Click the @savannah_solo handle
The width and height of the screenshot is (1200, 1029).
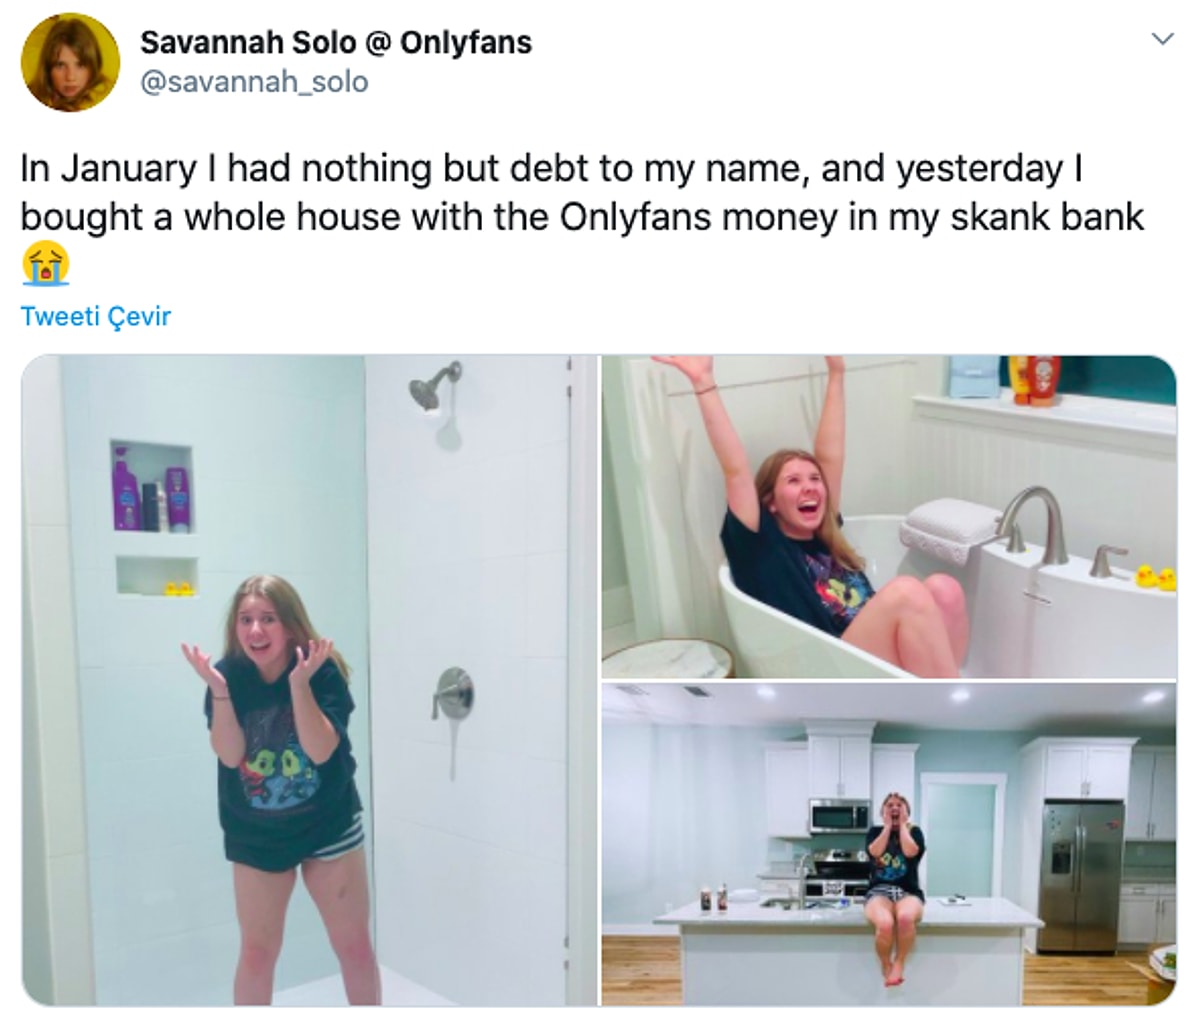(253, 81)
